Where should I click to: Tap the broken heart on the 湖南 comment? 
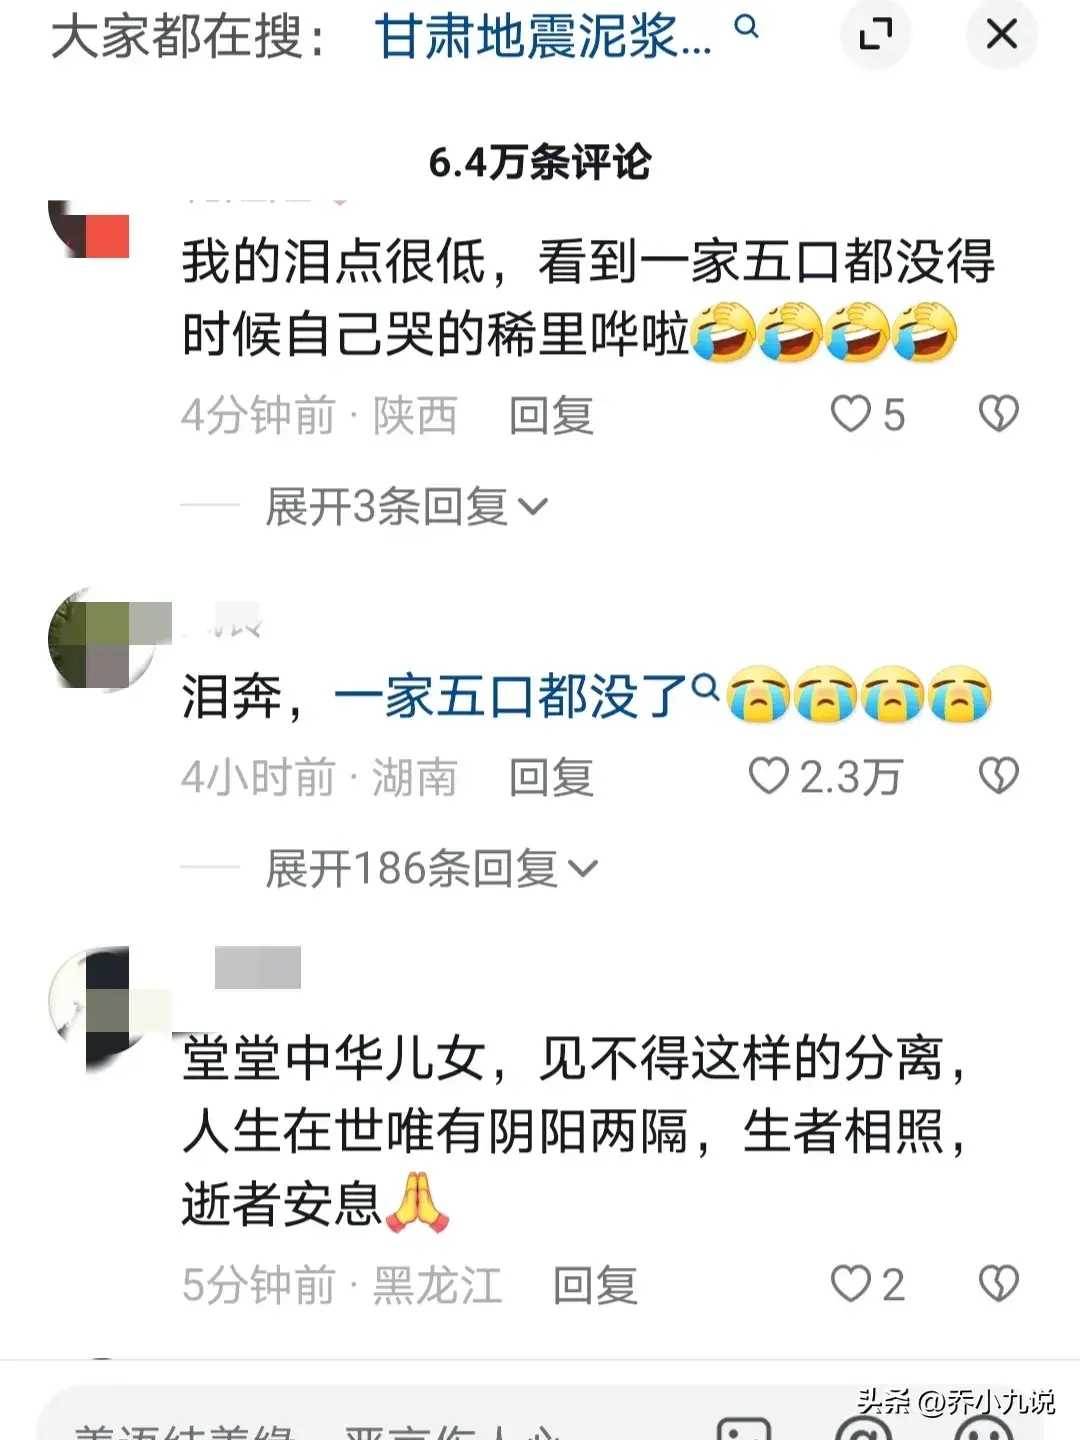pos(998,776)
